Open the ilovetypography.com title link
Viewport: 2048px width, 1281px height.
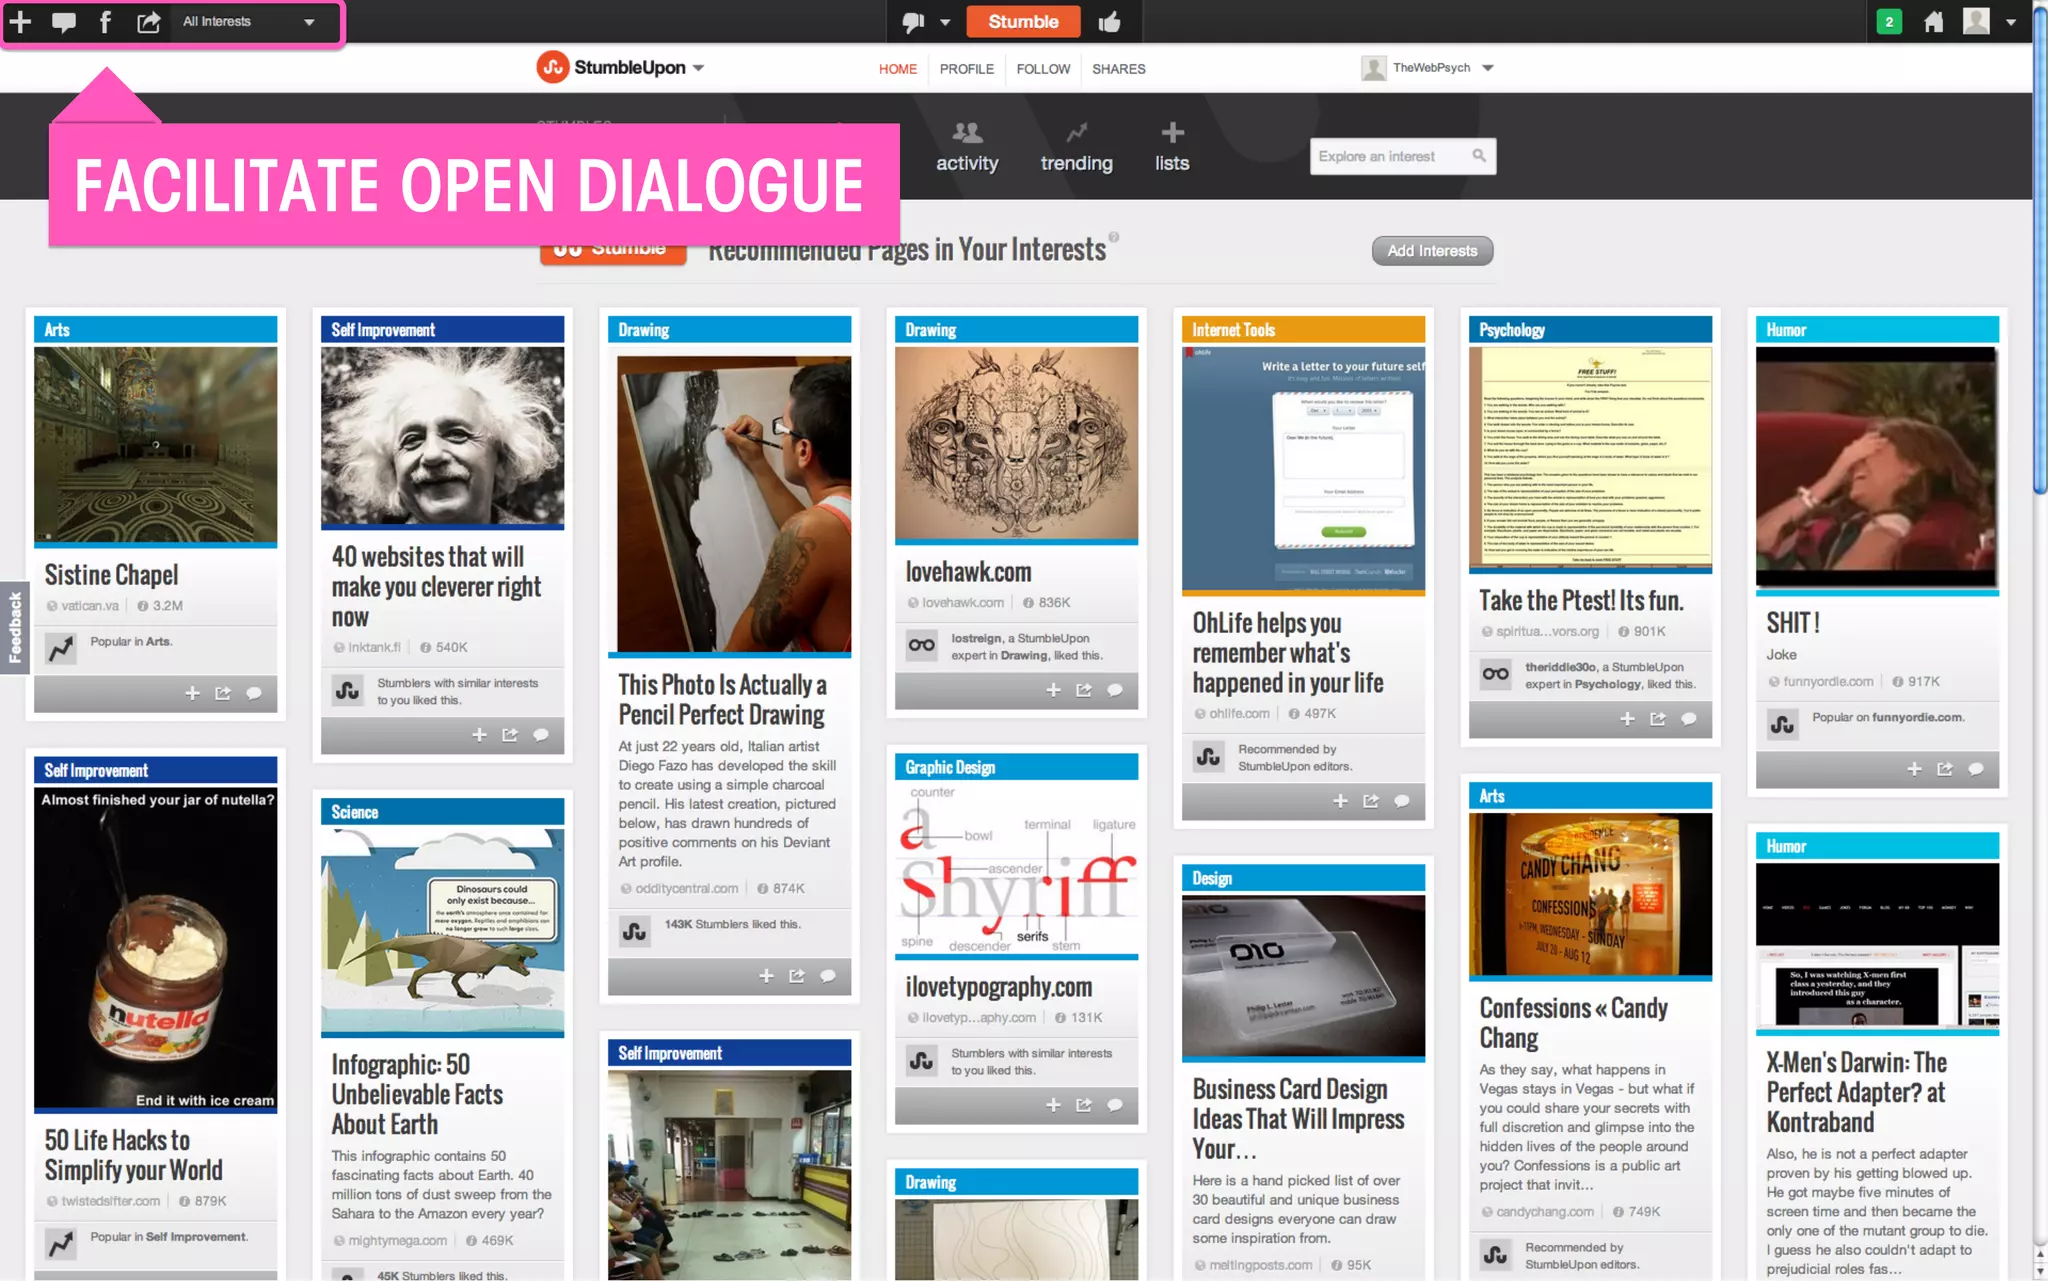[x=998, y=987]
